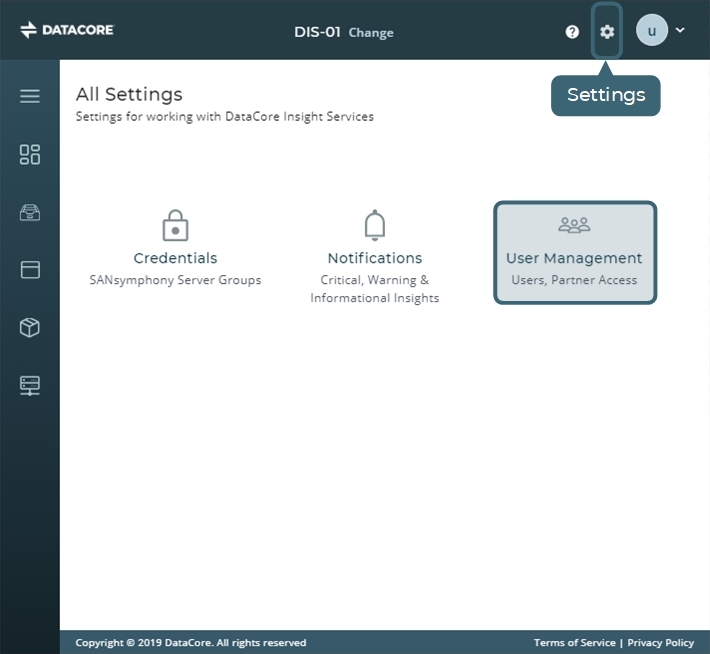Viewport: 710px width, 654px height.
Task: Click the Notifications bell icon
Action: (375, 225)
